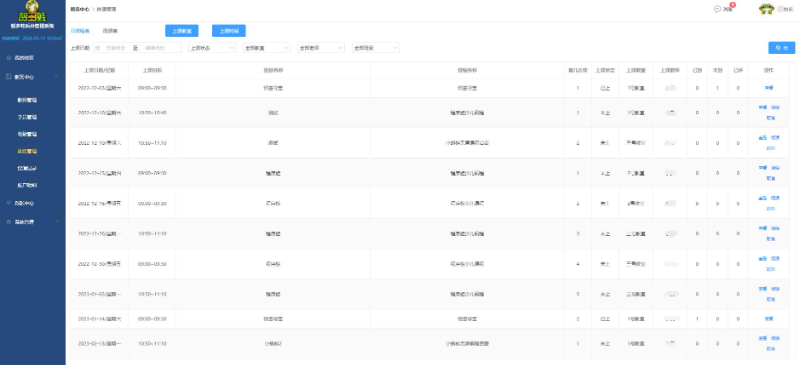
Task: Expand the last sidebar section chevron
Action: click(56, 222)
